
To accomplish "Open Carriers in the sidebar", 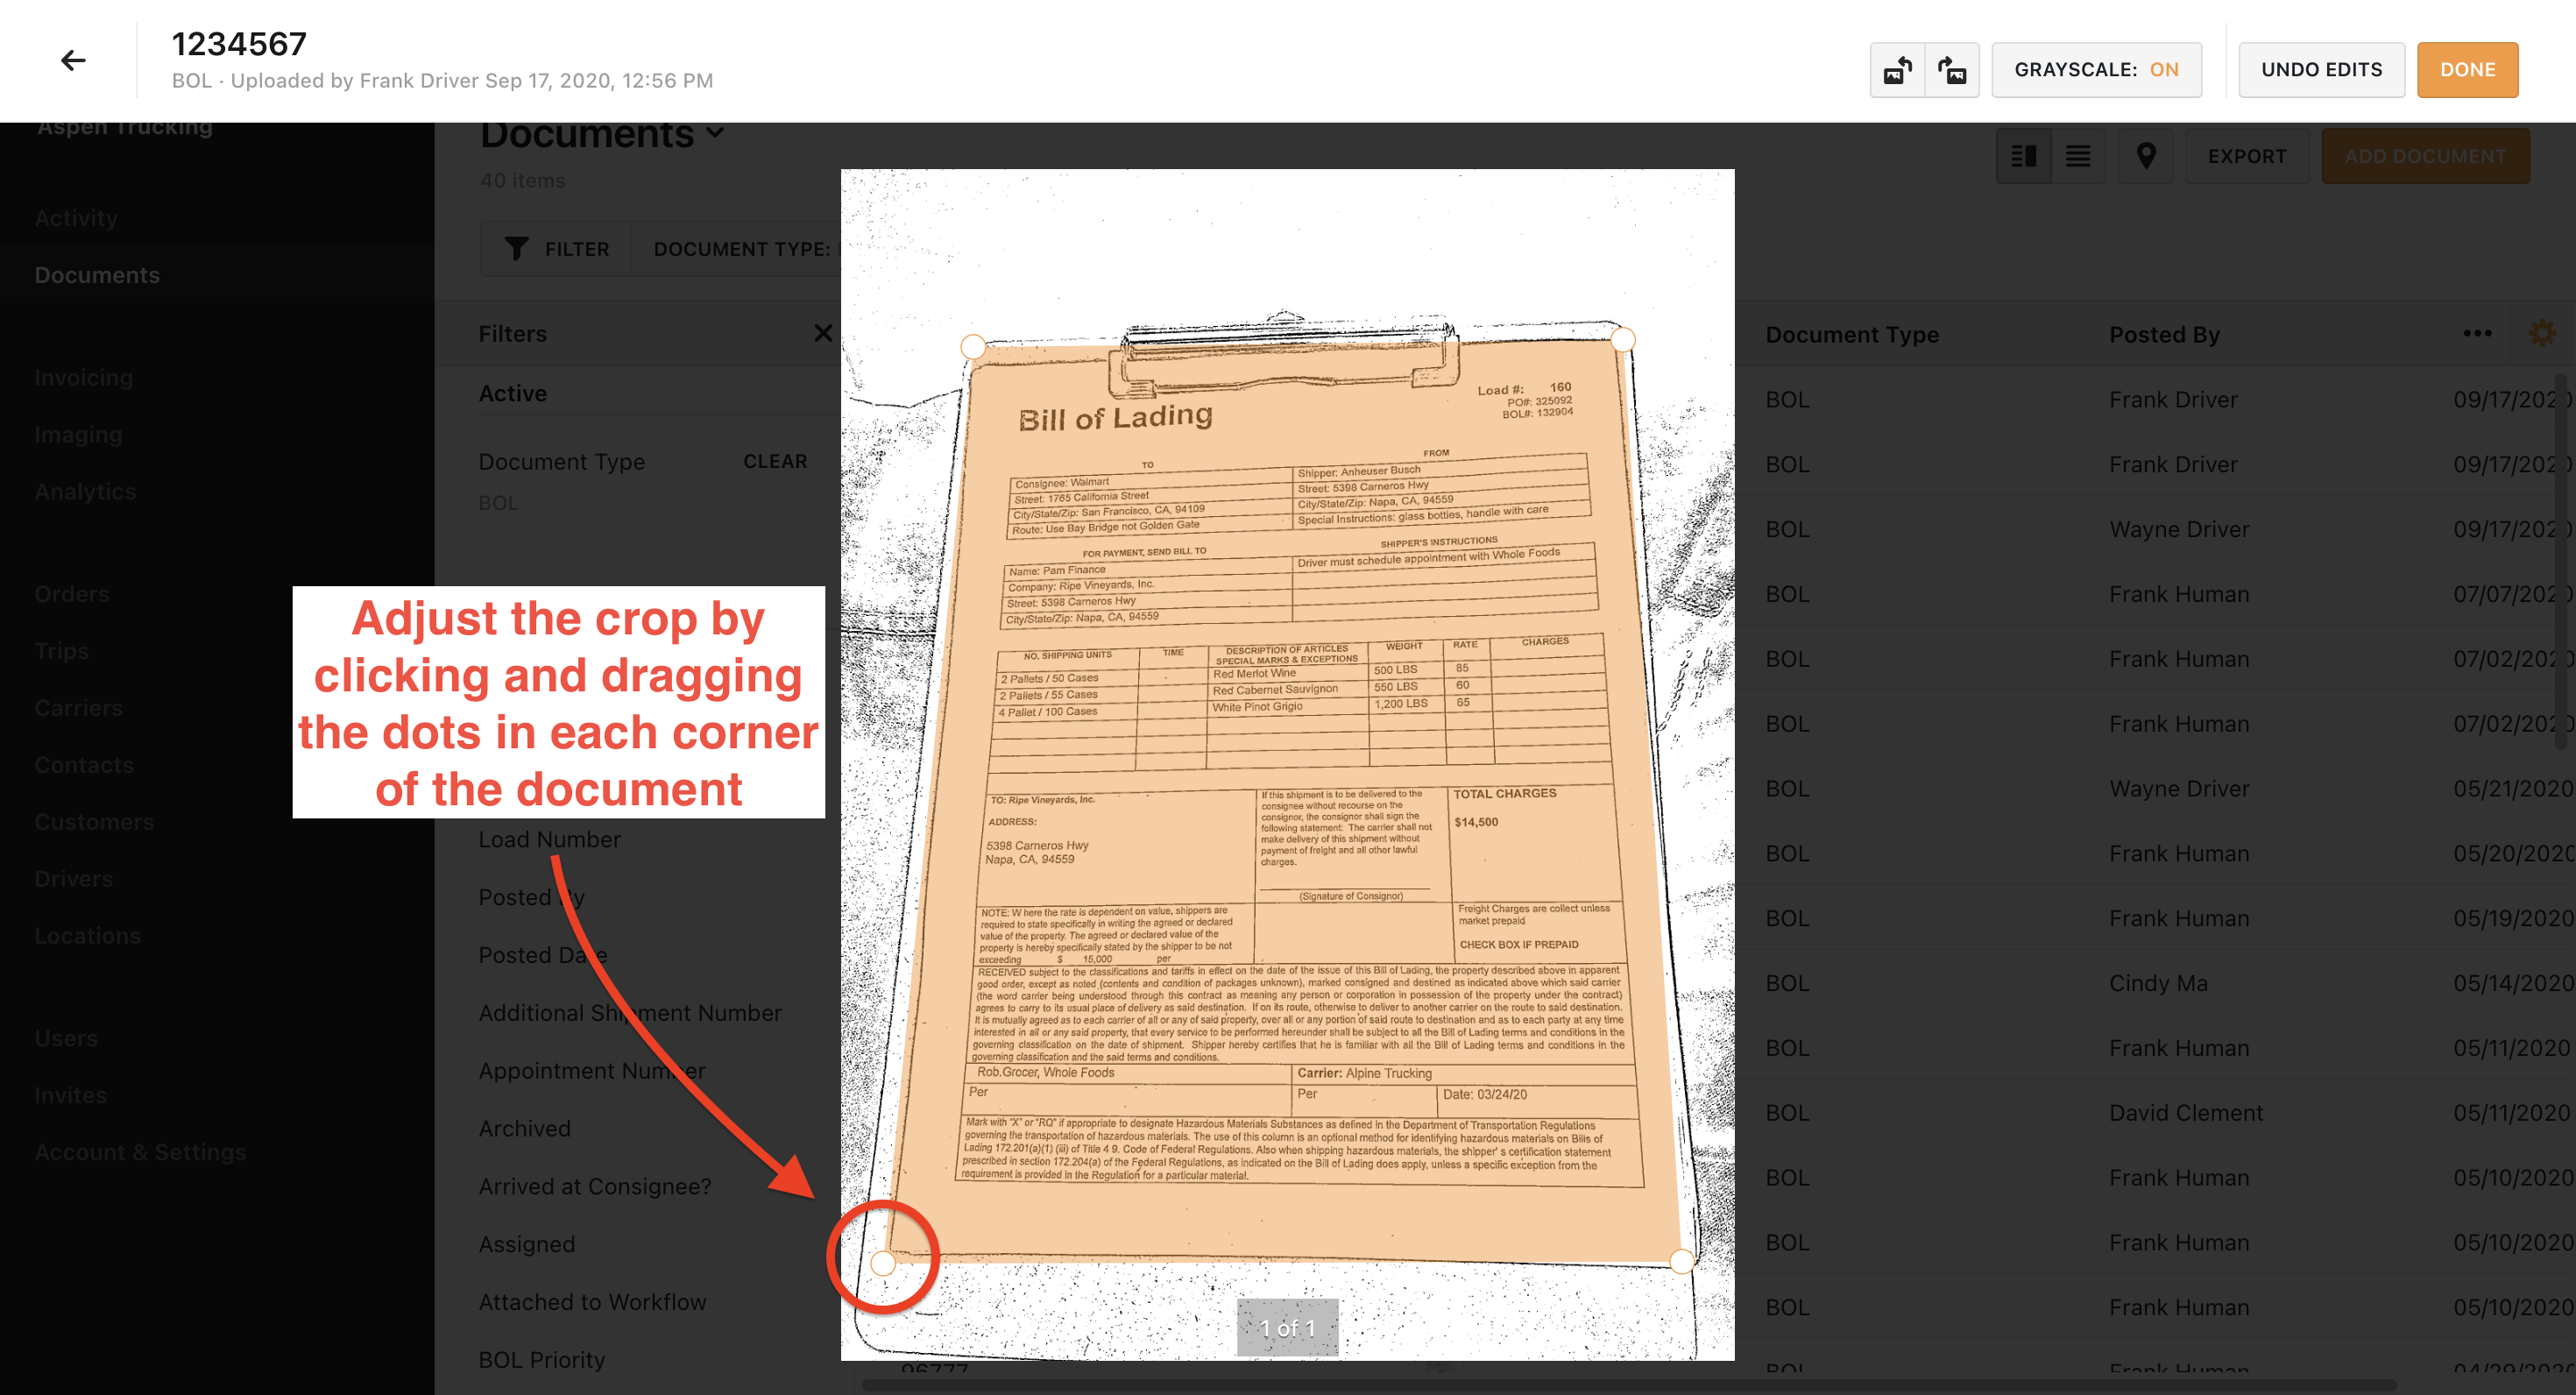I will point(78,708).
